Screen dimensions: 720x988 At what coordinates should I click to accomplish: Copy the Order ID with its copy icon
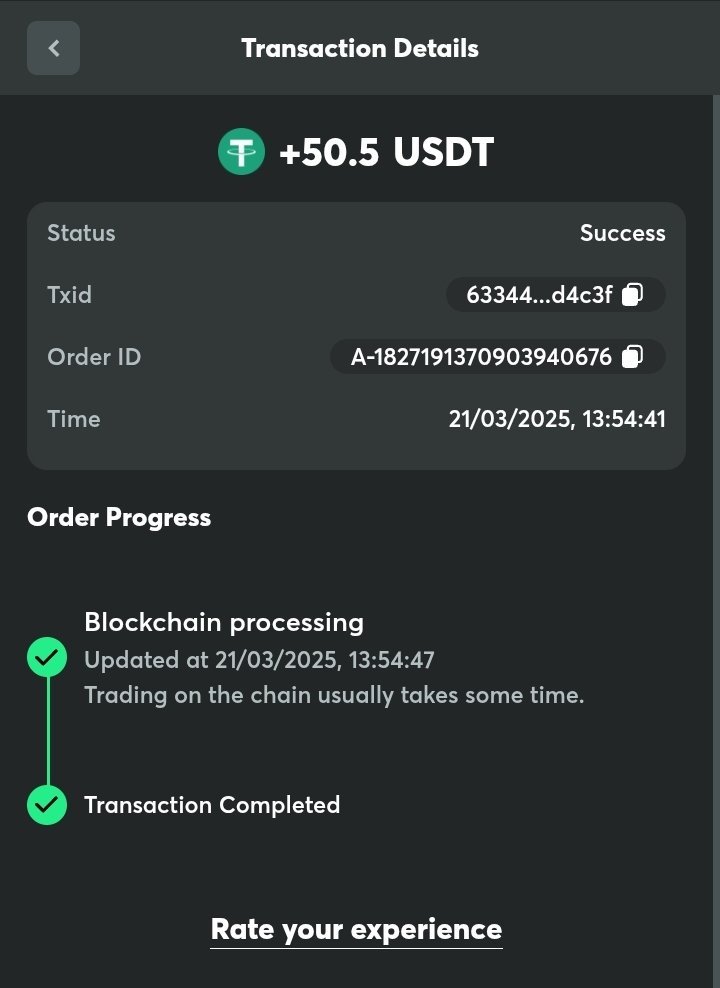(x=632, y=357)
